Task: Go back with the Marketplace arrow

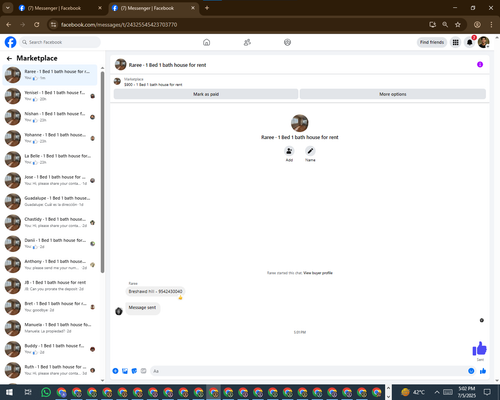Action: tap(9, 59)
